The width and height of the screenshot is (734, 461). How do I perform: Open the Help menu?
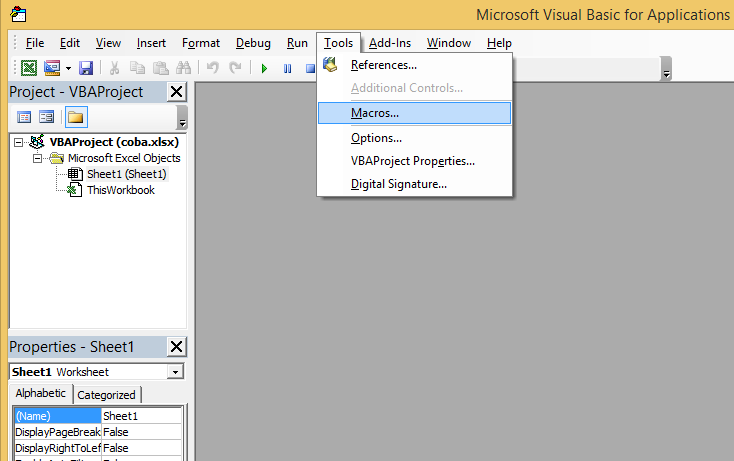point(499,43)
